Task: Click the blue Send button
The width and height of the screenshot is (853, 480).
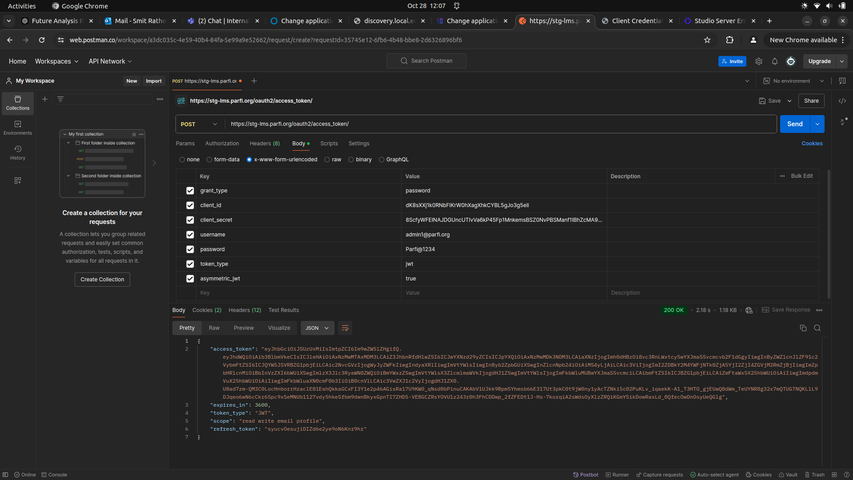Action: coord(794,124)
